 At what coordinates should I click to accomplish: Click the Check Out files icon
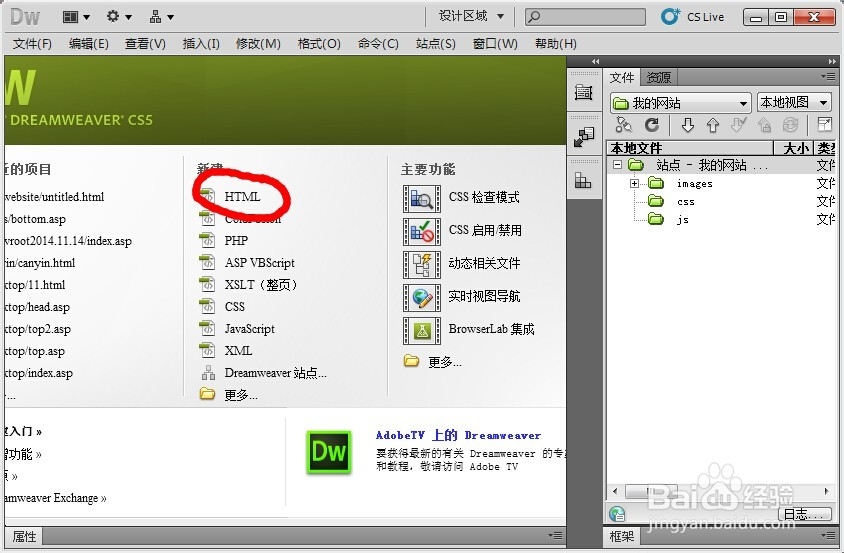click(738, 125)
